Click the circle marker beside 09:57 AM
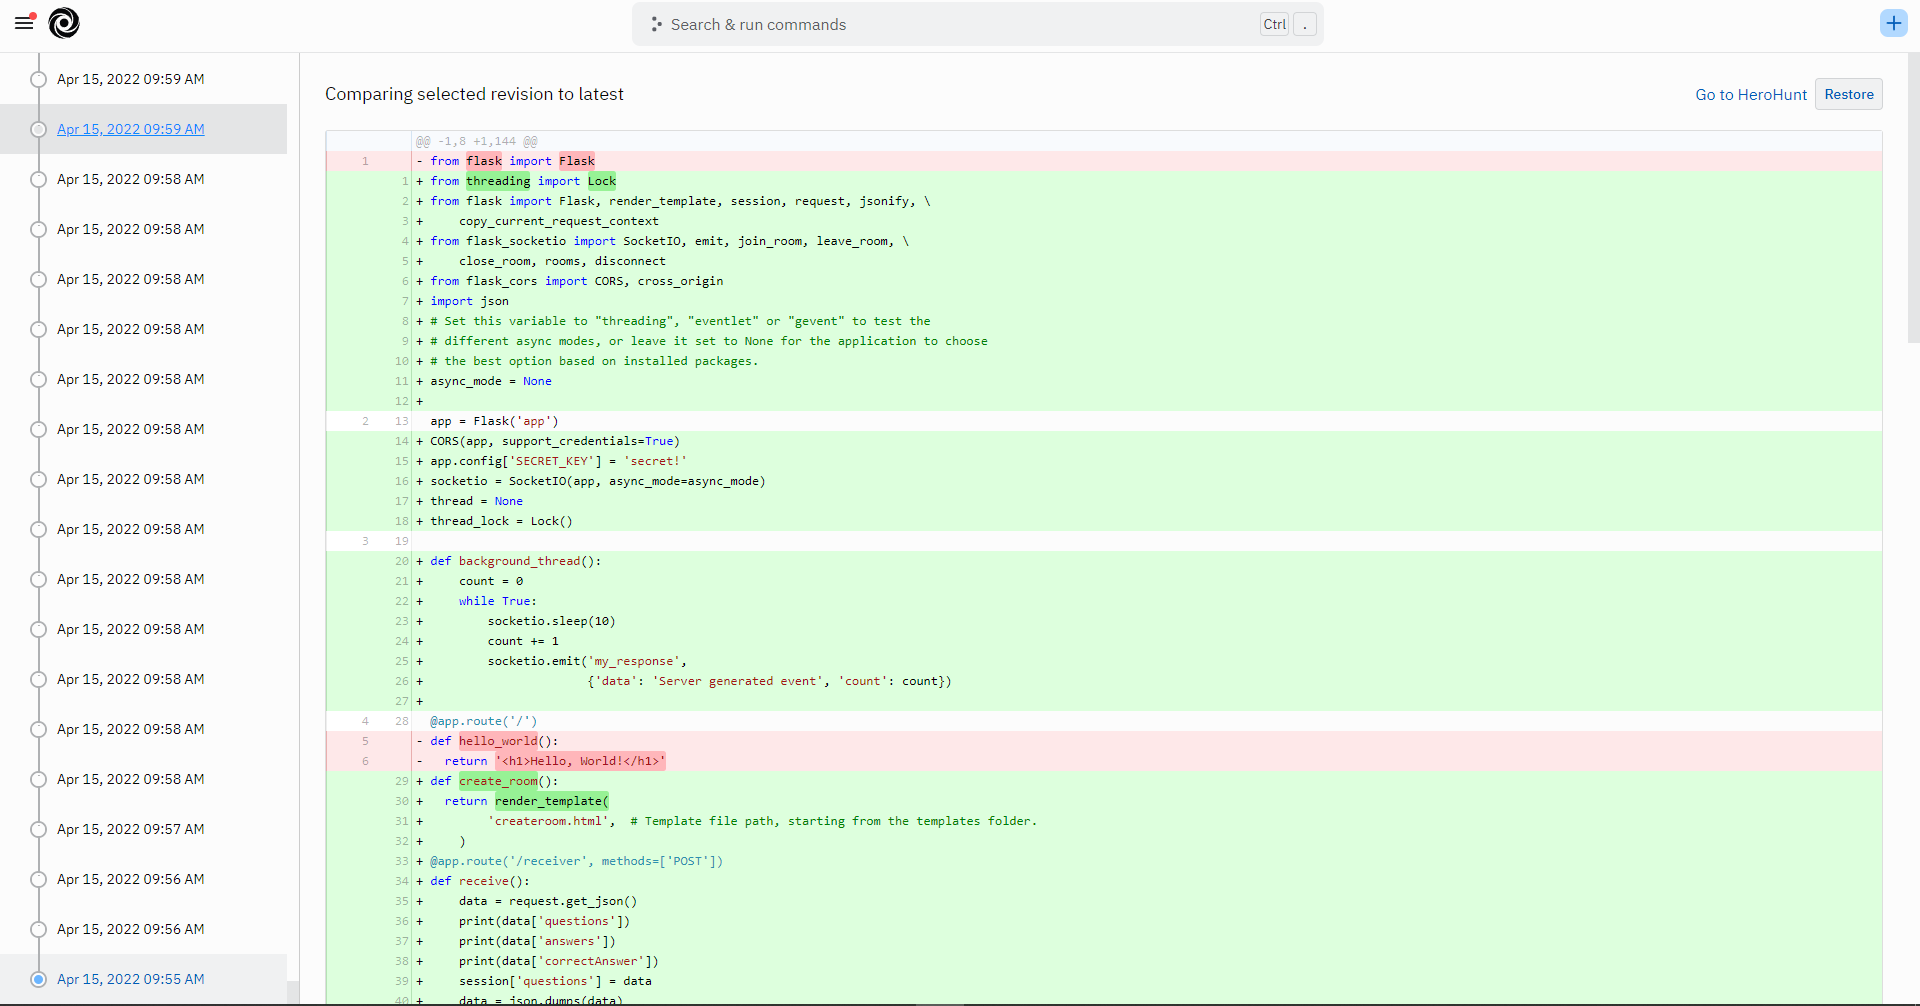Screen dimensions: 1920x1006 [x=38, y=829]
